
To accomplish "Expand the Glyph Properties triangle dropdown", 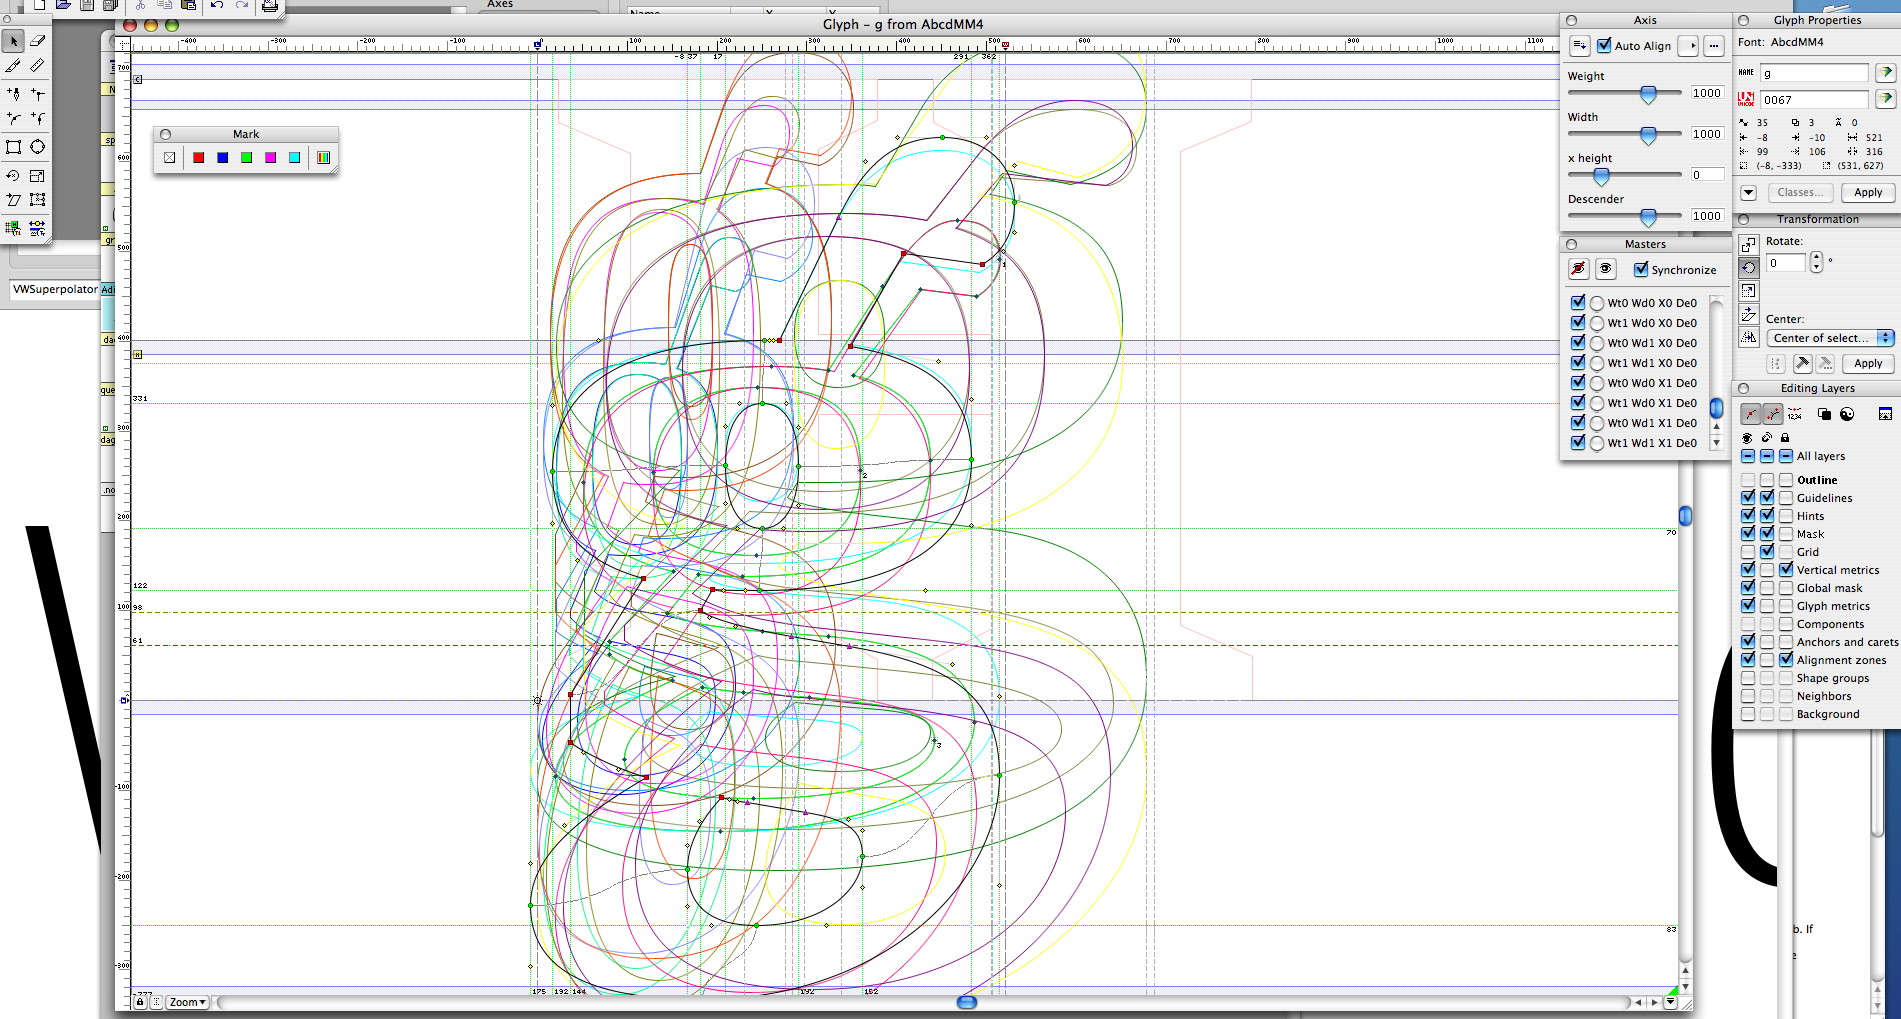I will coord(1748,193).
